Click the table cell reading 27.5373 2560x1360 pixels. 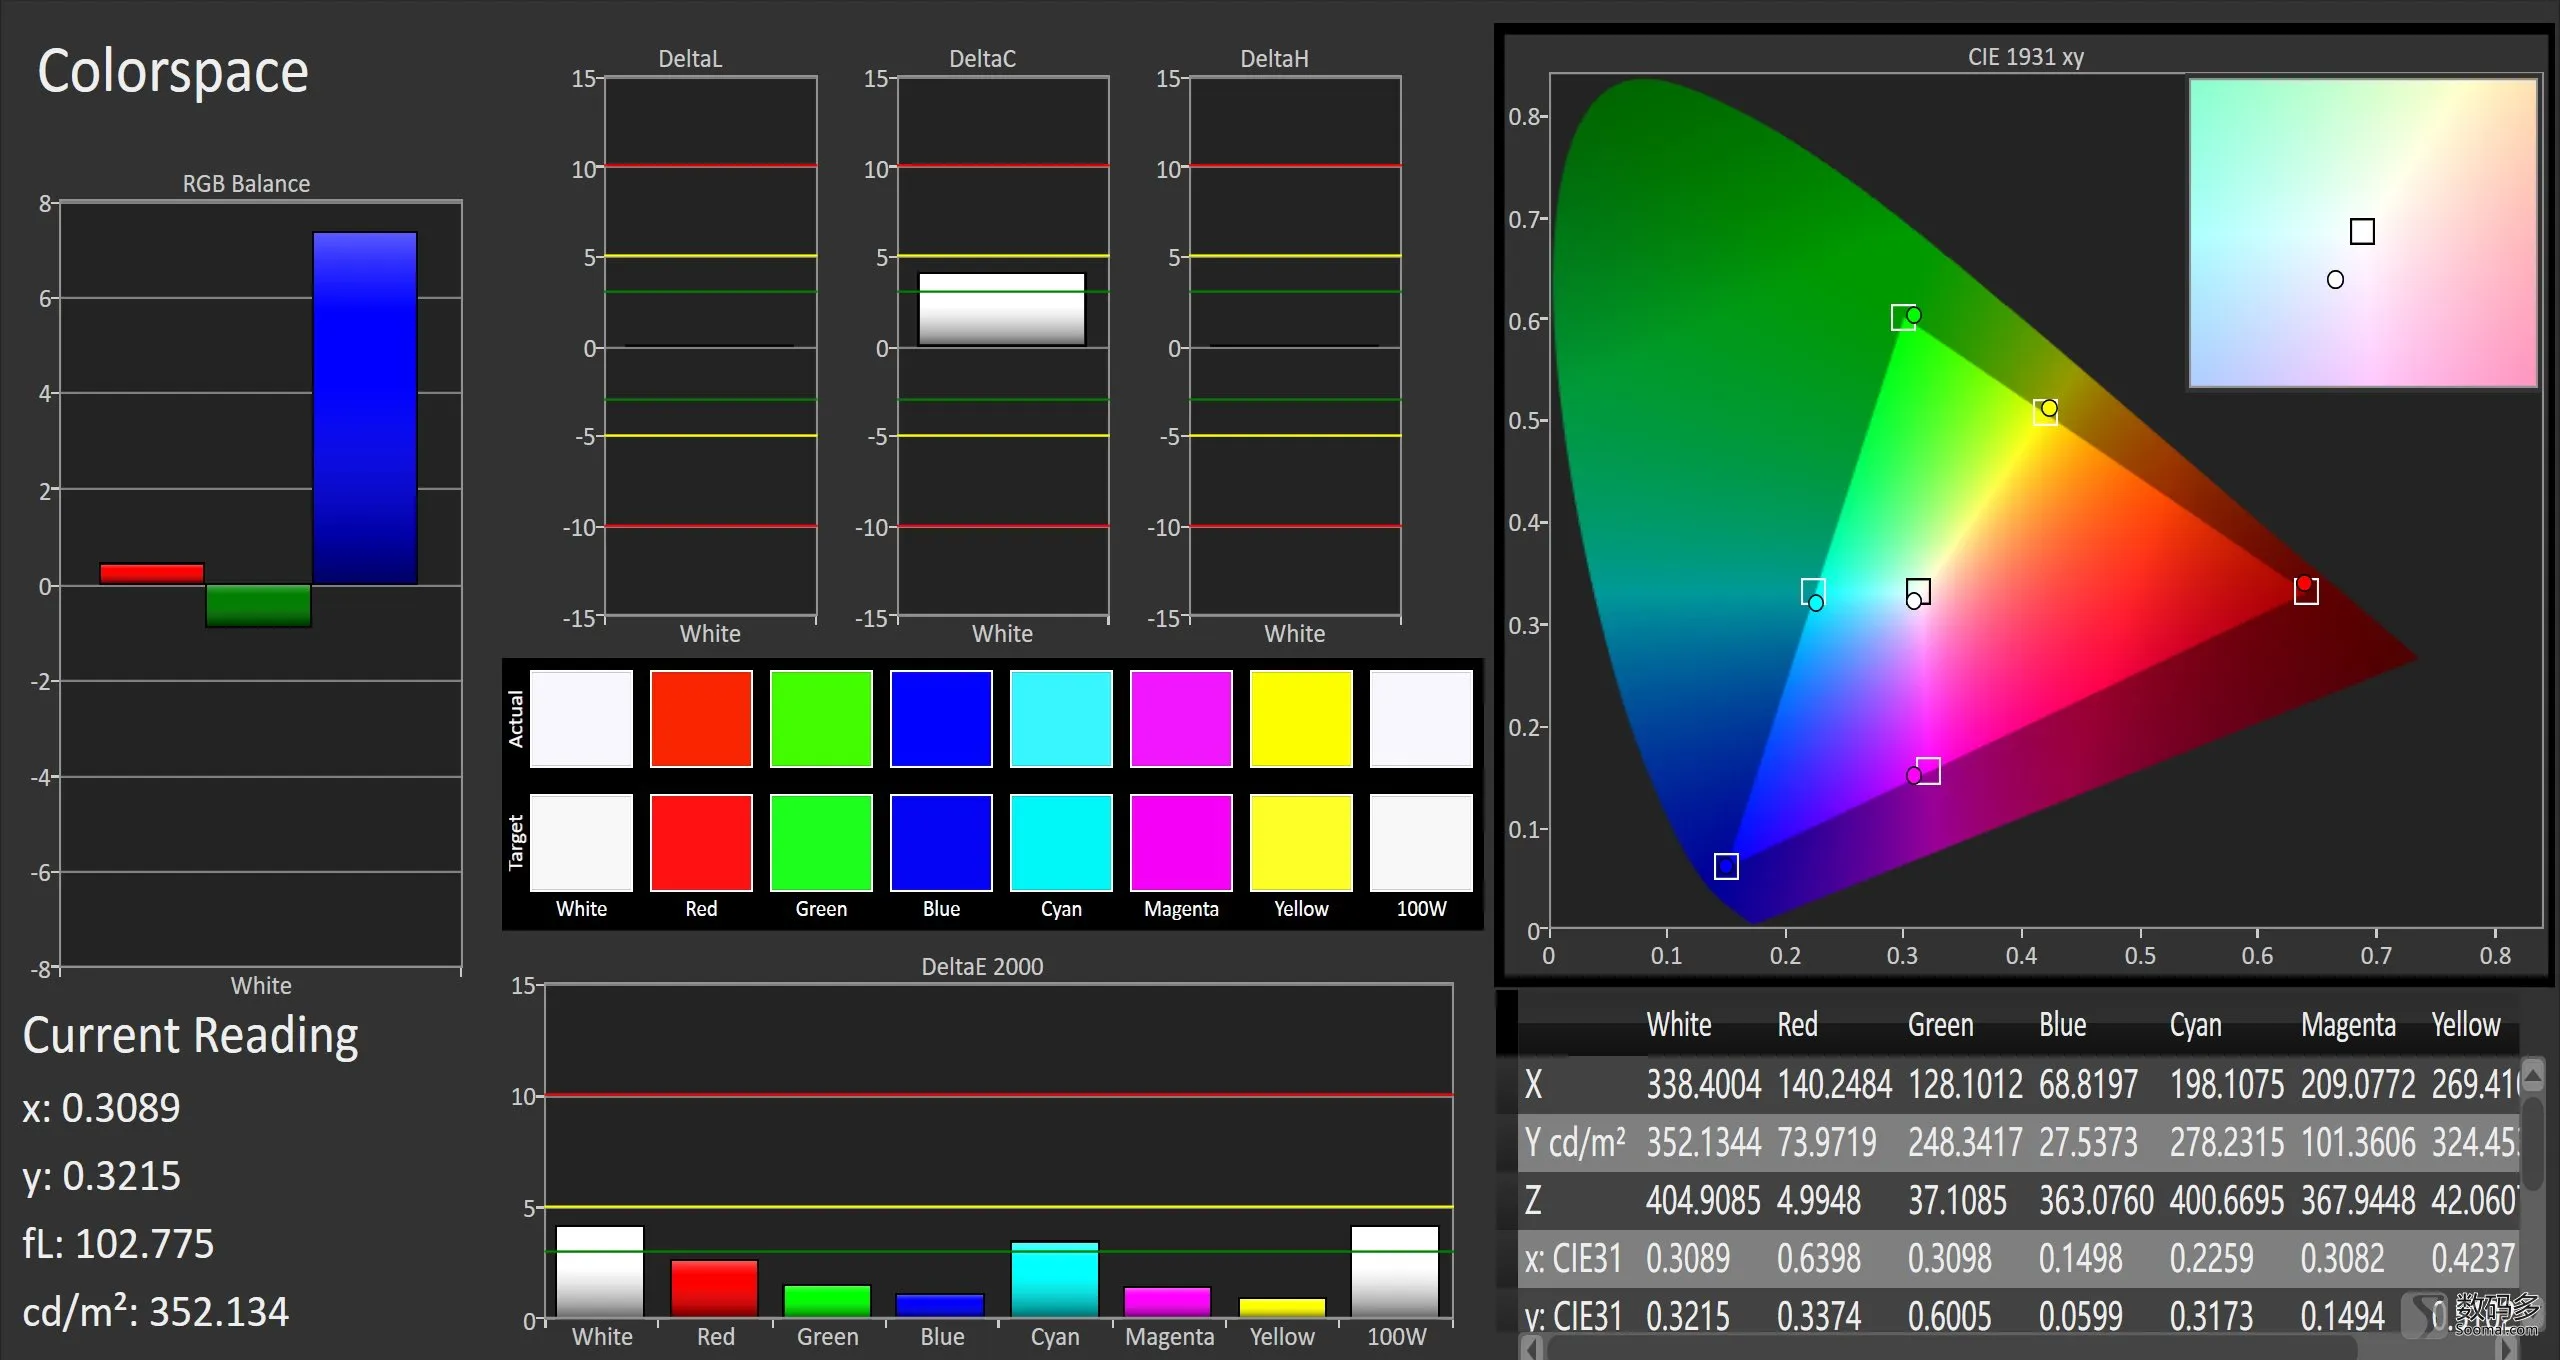[x=2088, y=1142]
